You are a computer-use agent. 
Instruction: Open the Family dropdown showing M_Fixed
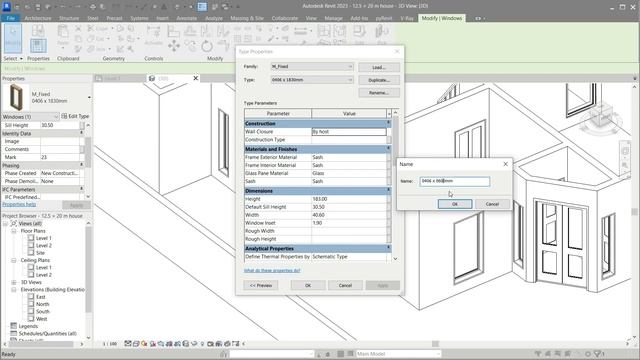(312, 67)
